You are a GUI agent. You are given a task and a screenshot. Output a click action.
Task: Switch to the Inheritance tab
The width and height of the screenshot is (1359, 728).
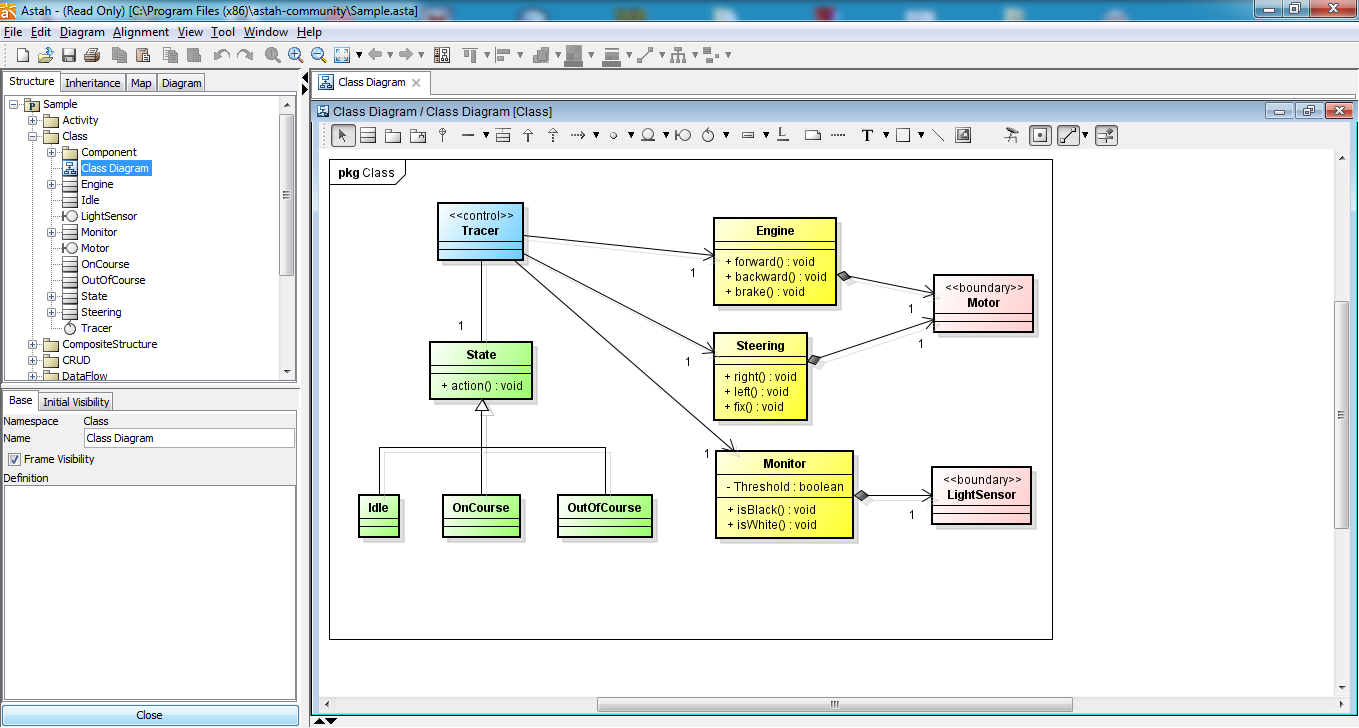[93, 83]
